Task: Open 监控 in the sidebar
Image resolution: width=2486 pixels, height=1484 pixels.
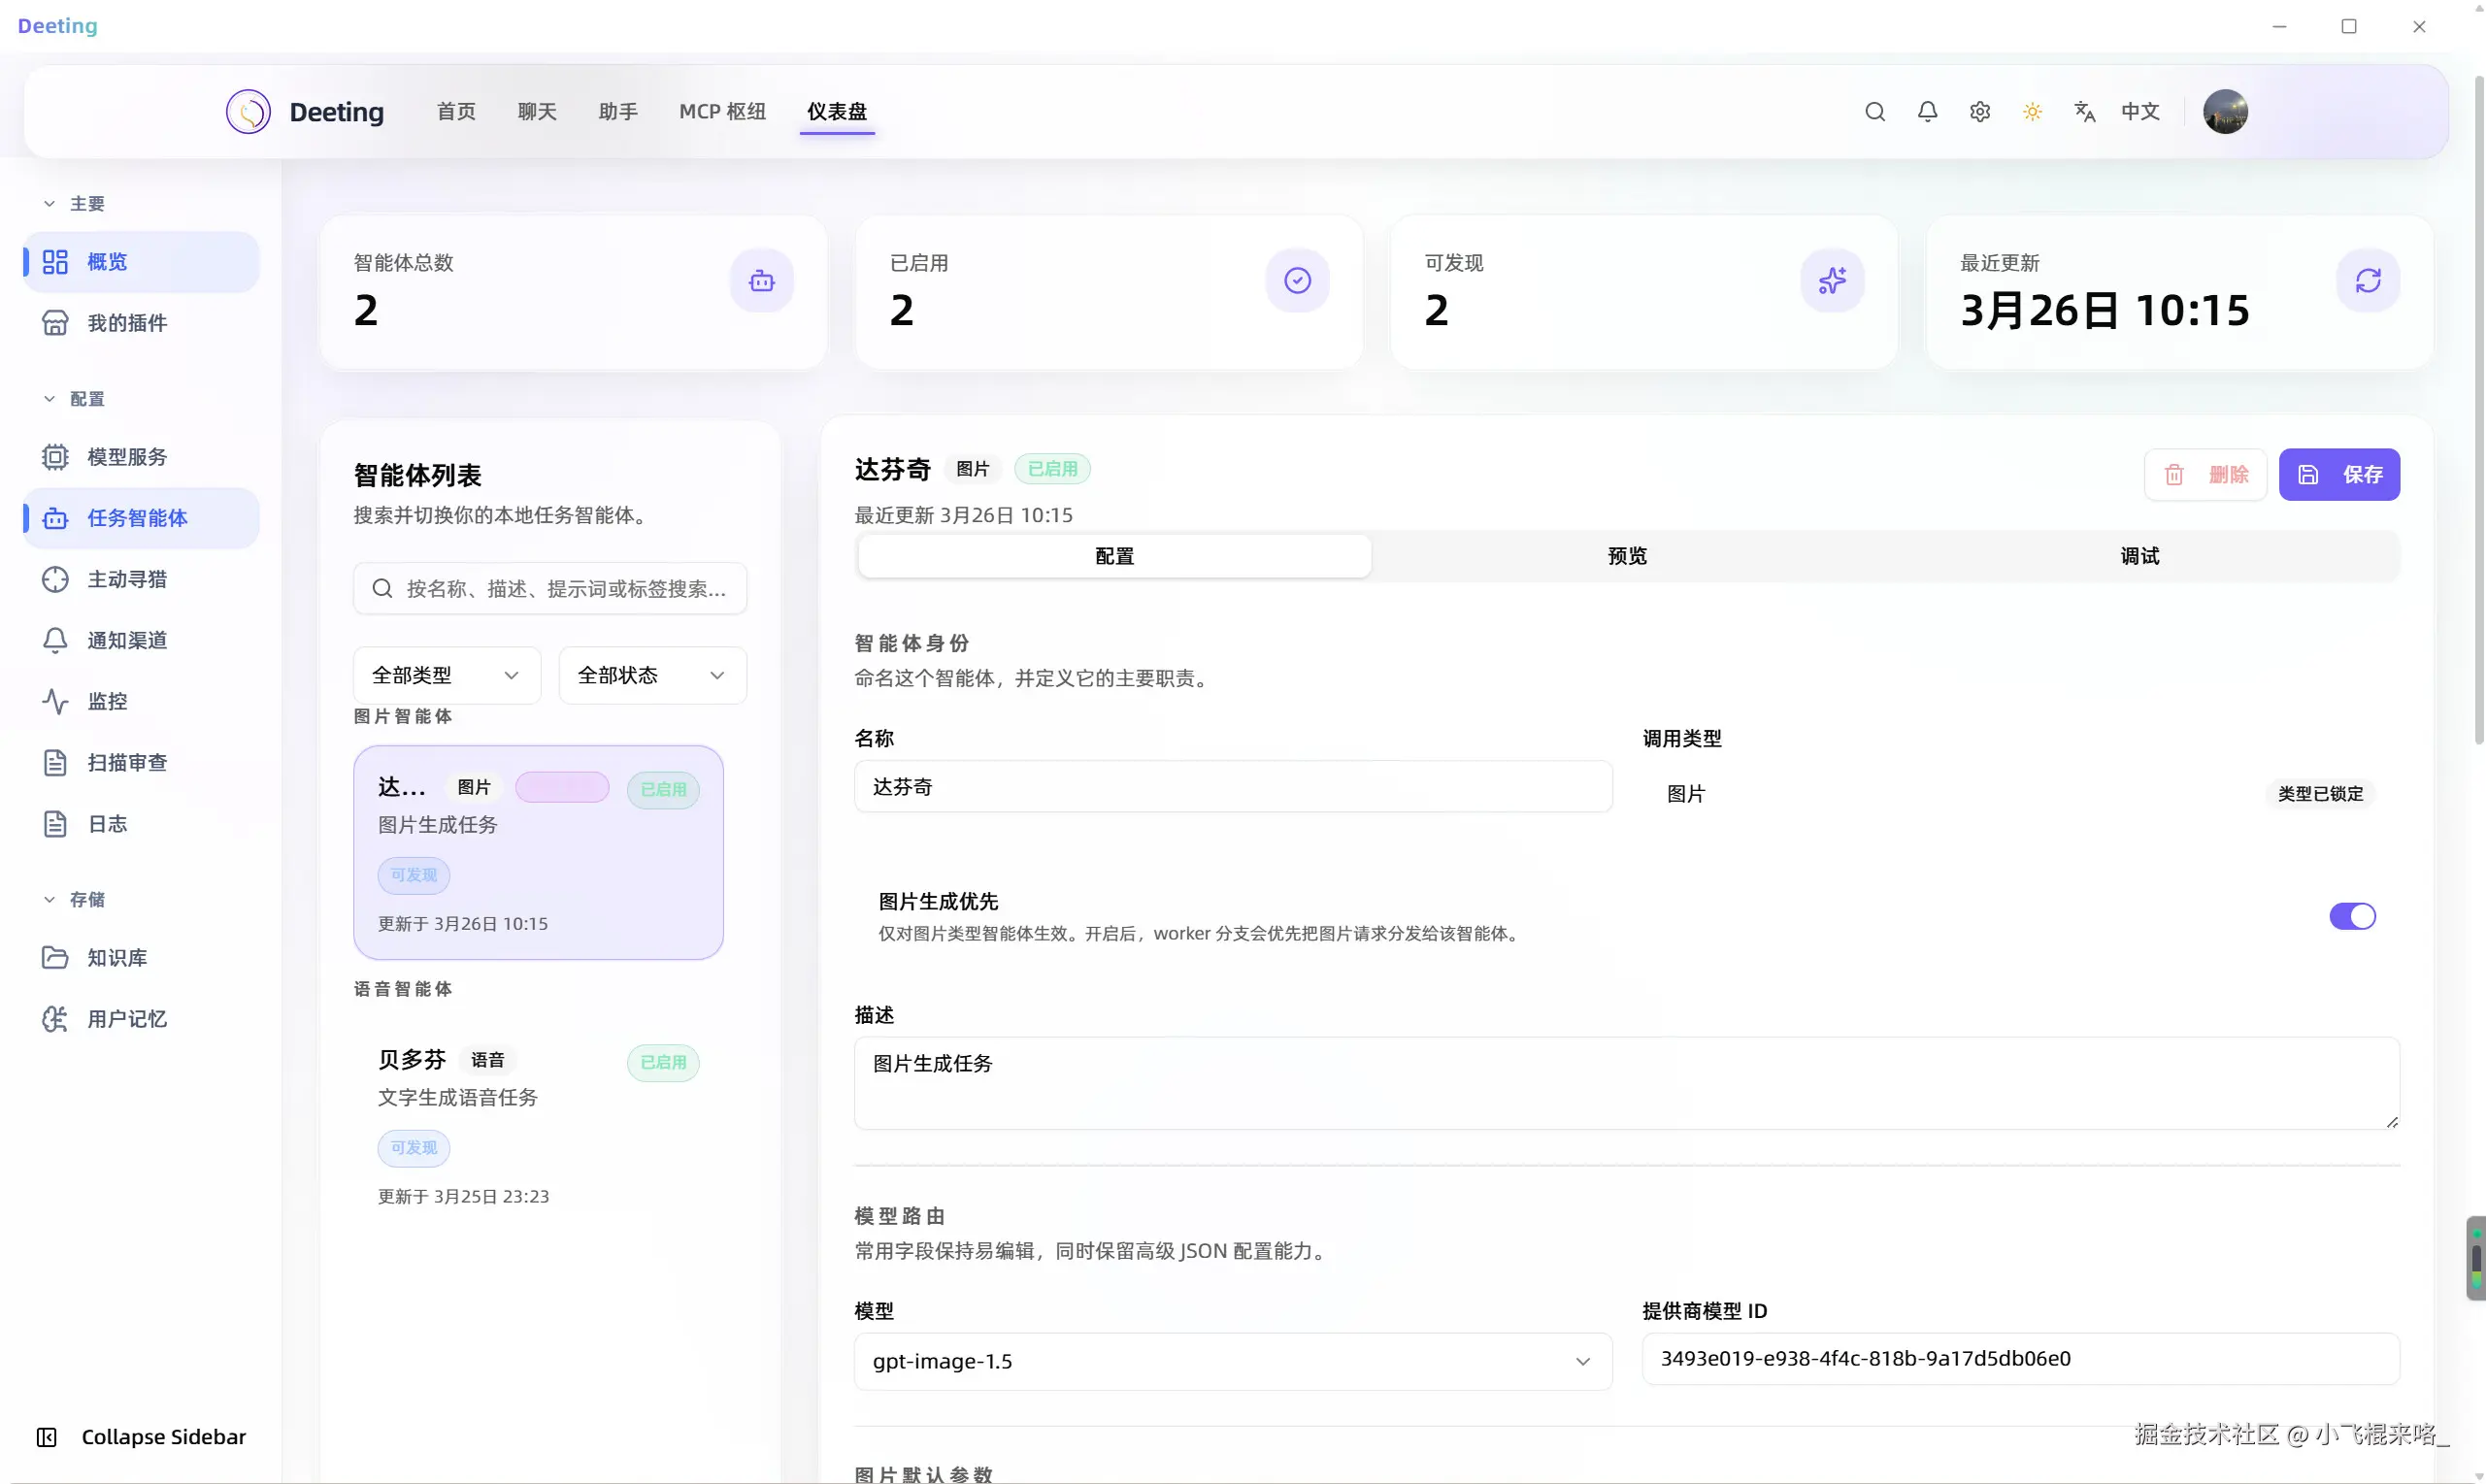Action: coord(107,701)
